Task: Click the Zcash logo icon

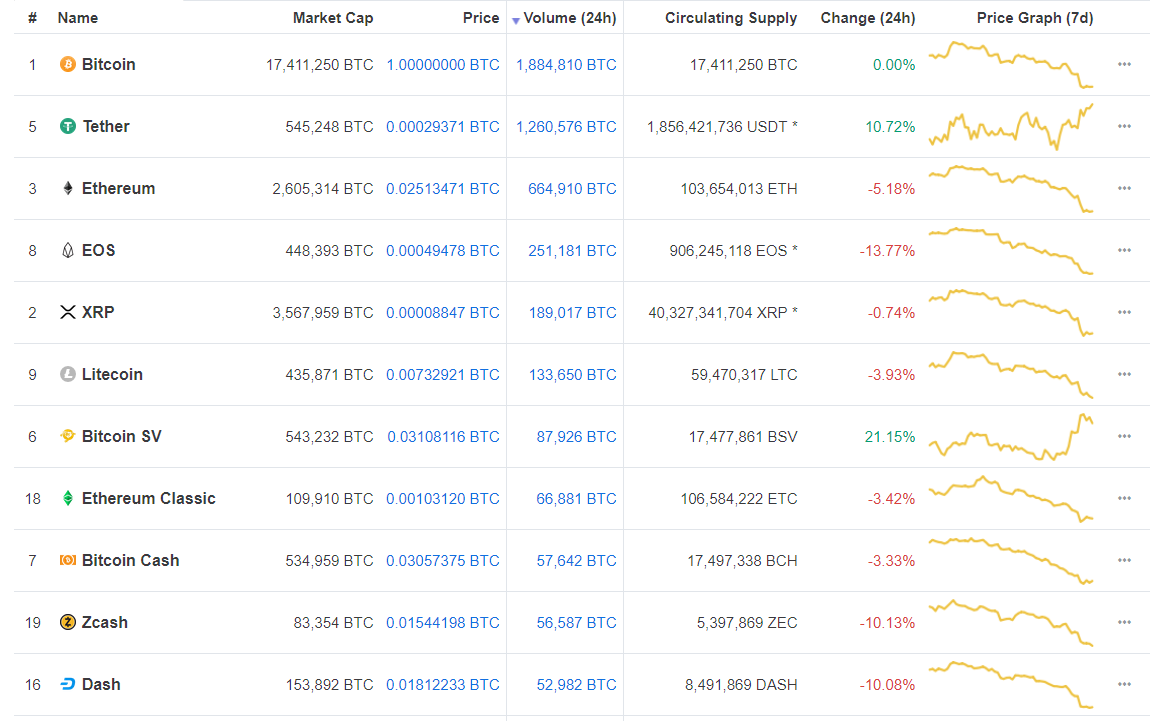Action: point(68,623)
